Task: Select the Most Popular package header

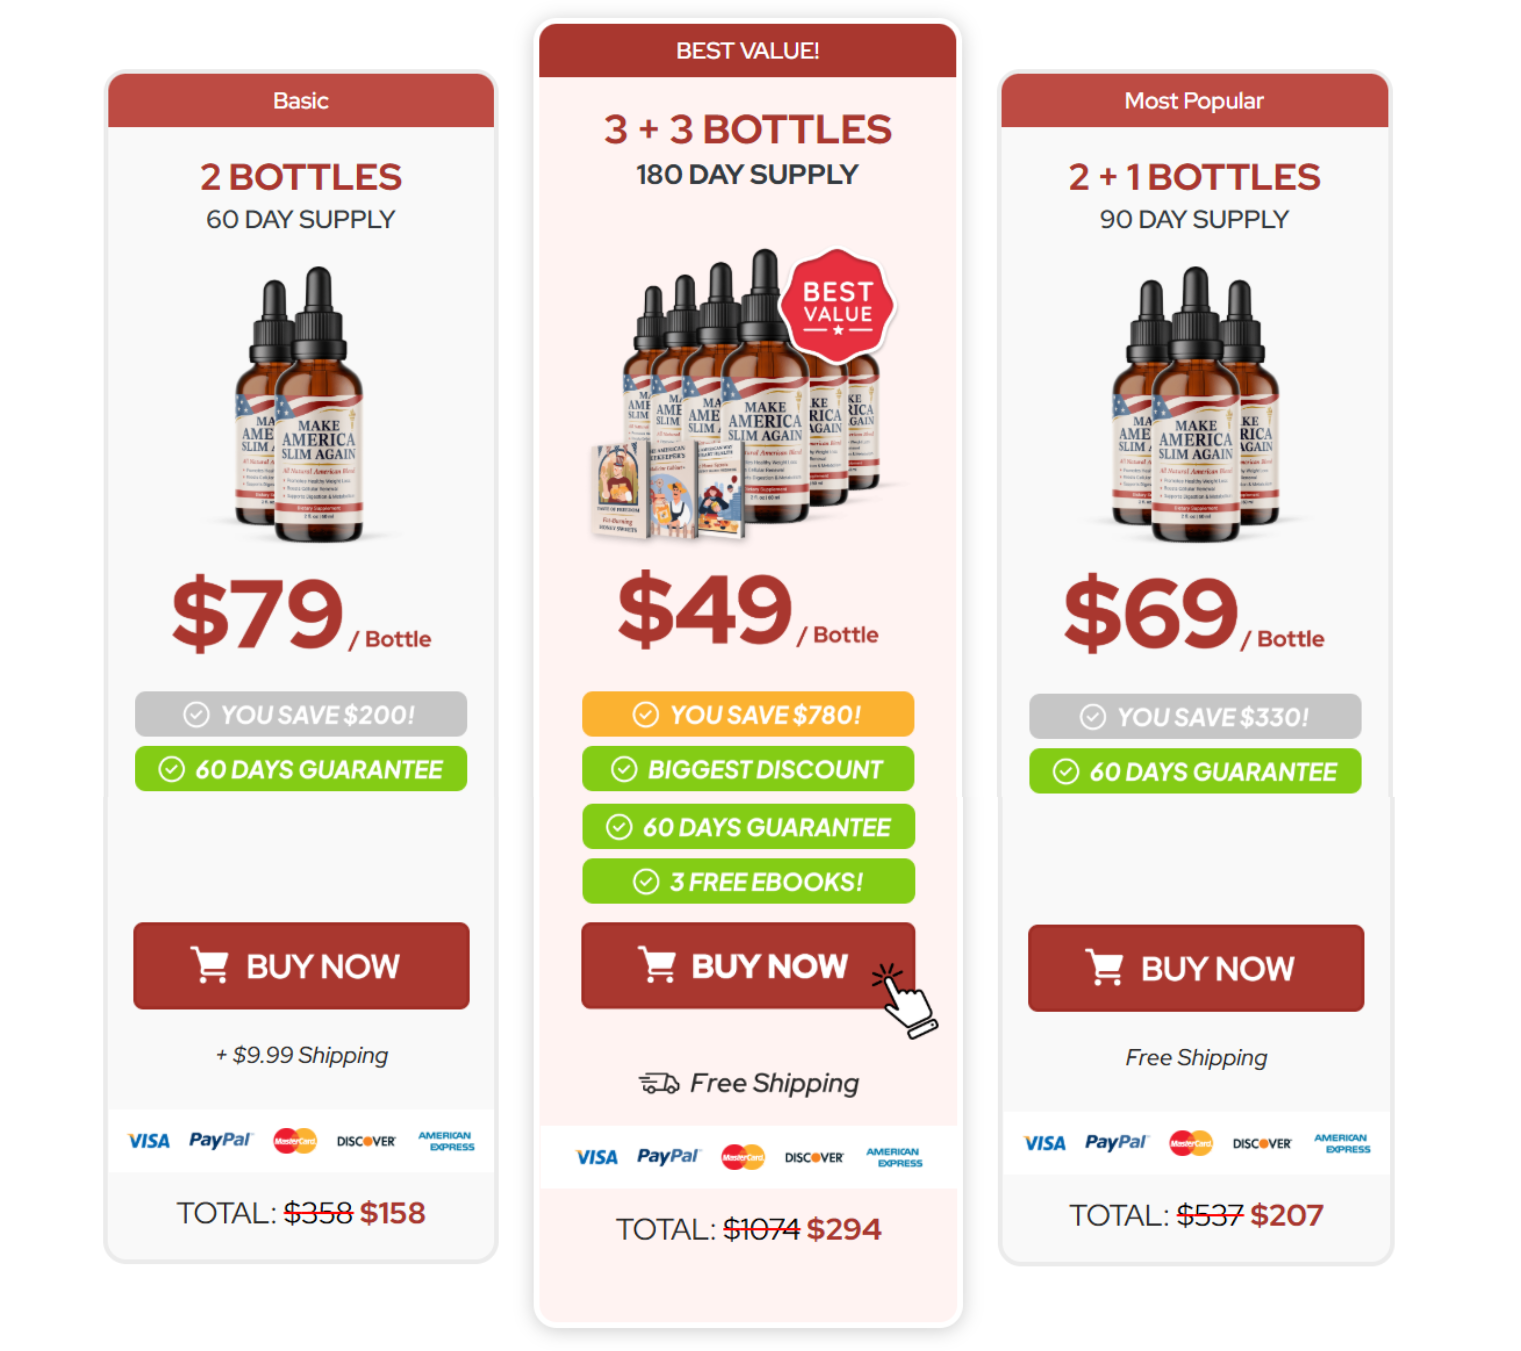Action: [x=1195, y=100]
